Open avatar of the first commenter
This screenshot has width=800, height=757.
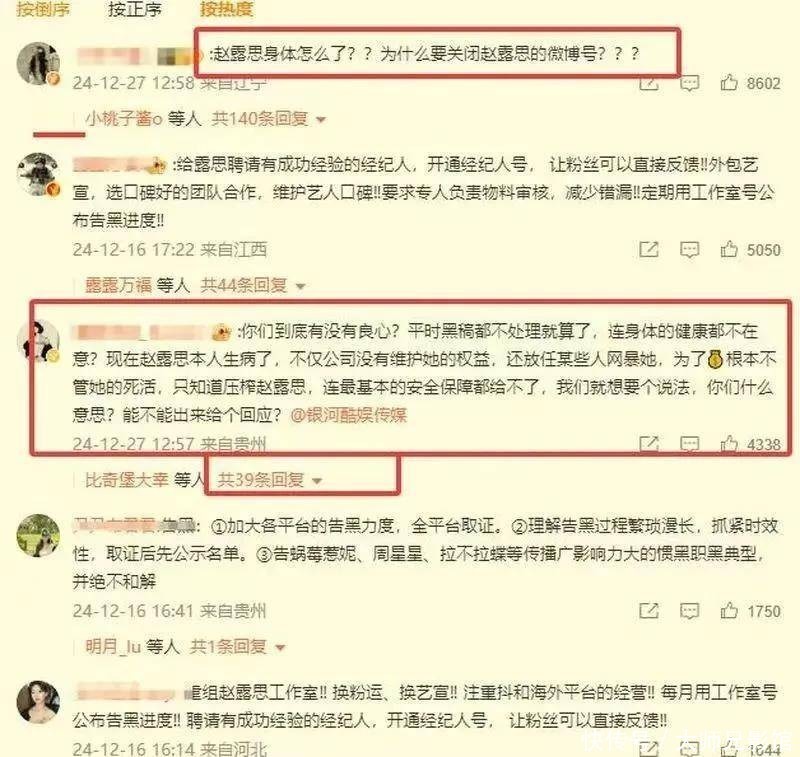(x=38, y=63)
